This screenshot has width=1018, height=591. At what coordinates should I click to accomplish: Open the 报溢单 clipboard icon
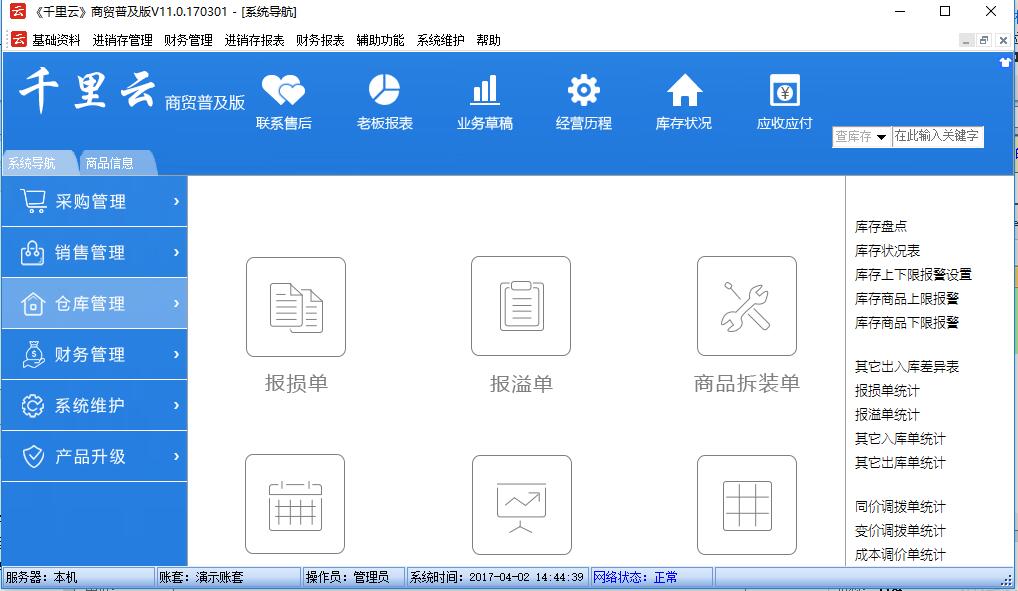(x=521, y=306)
